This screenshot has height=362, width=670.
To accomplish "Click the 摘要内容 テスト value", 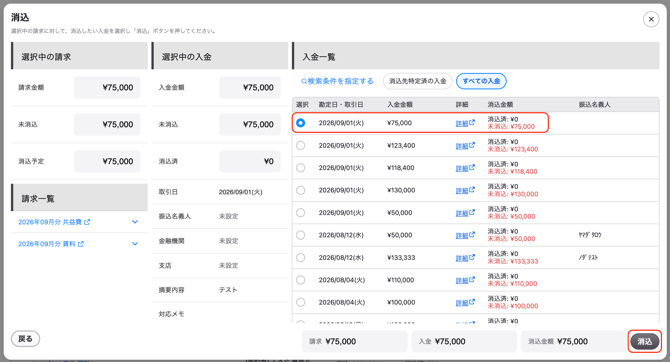I will pyautogui.click(x=228, y=290).
